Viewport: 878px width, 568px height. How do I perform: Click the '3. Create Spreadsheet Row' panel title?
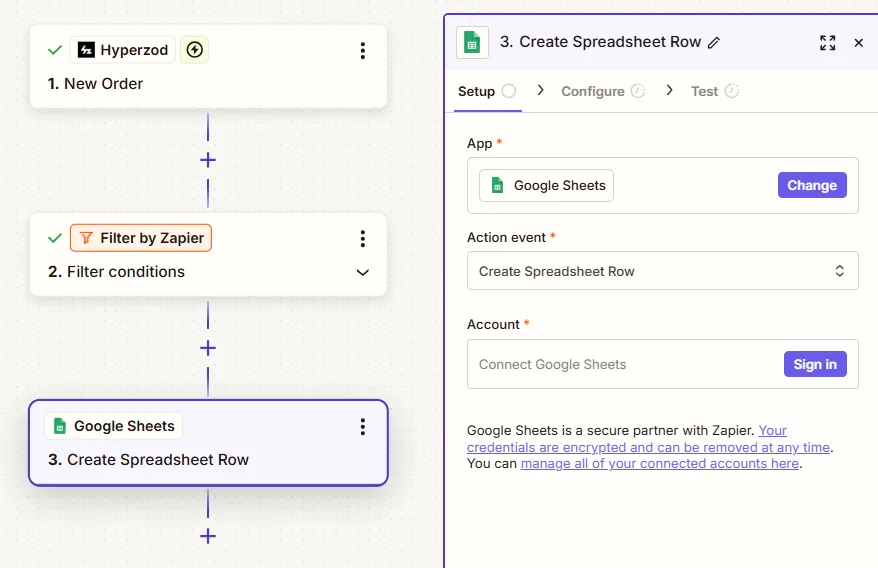[x=600, y=42]
